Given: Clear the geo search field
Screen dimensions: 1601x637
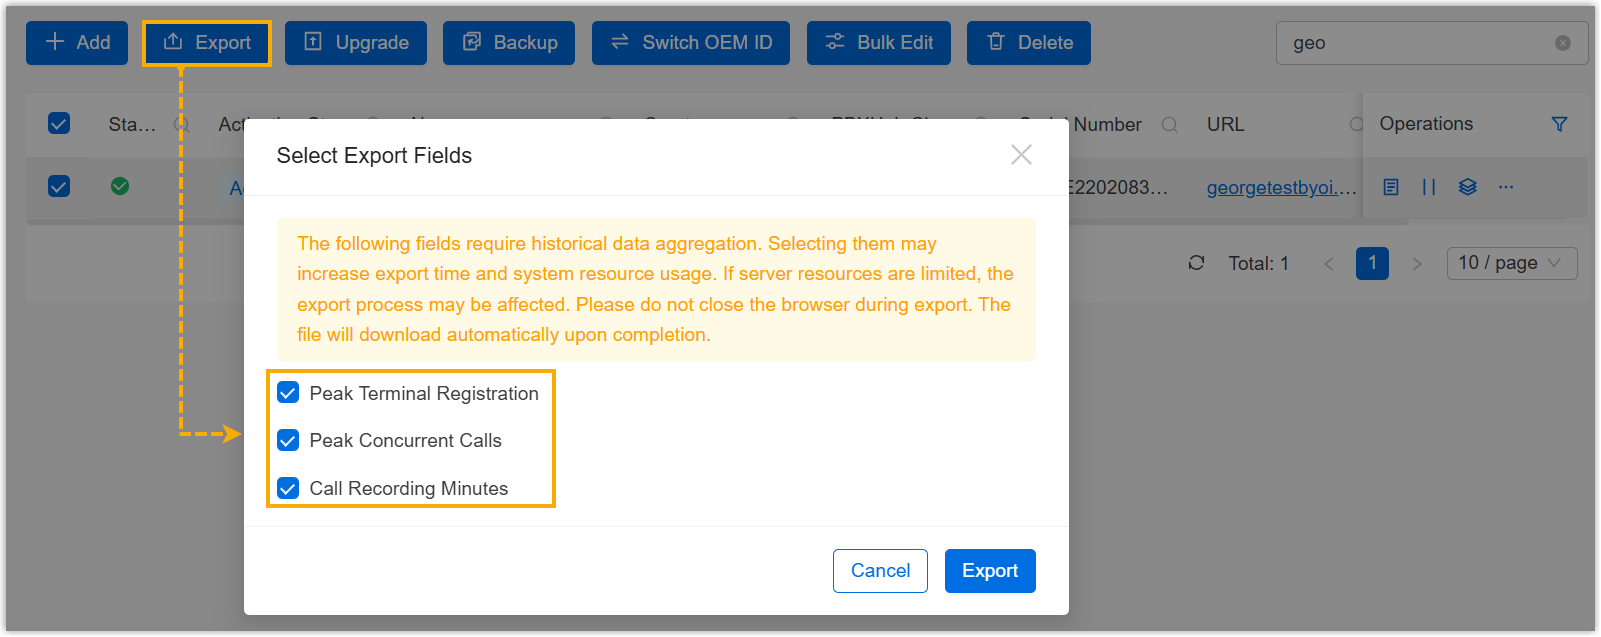Looking at the screenshot, I should click(1562, 43).
